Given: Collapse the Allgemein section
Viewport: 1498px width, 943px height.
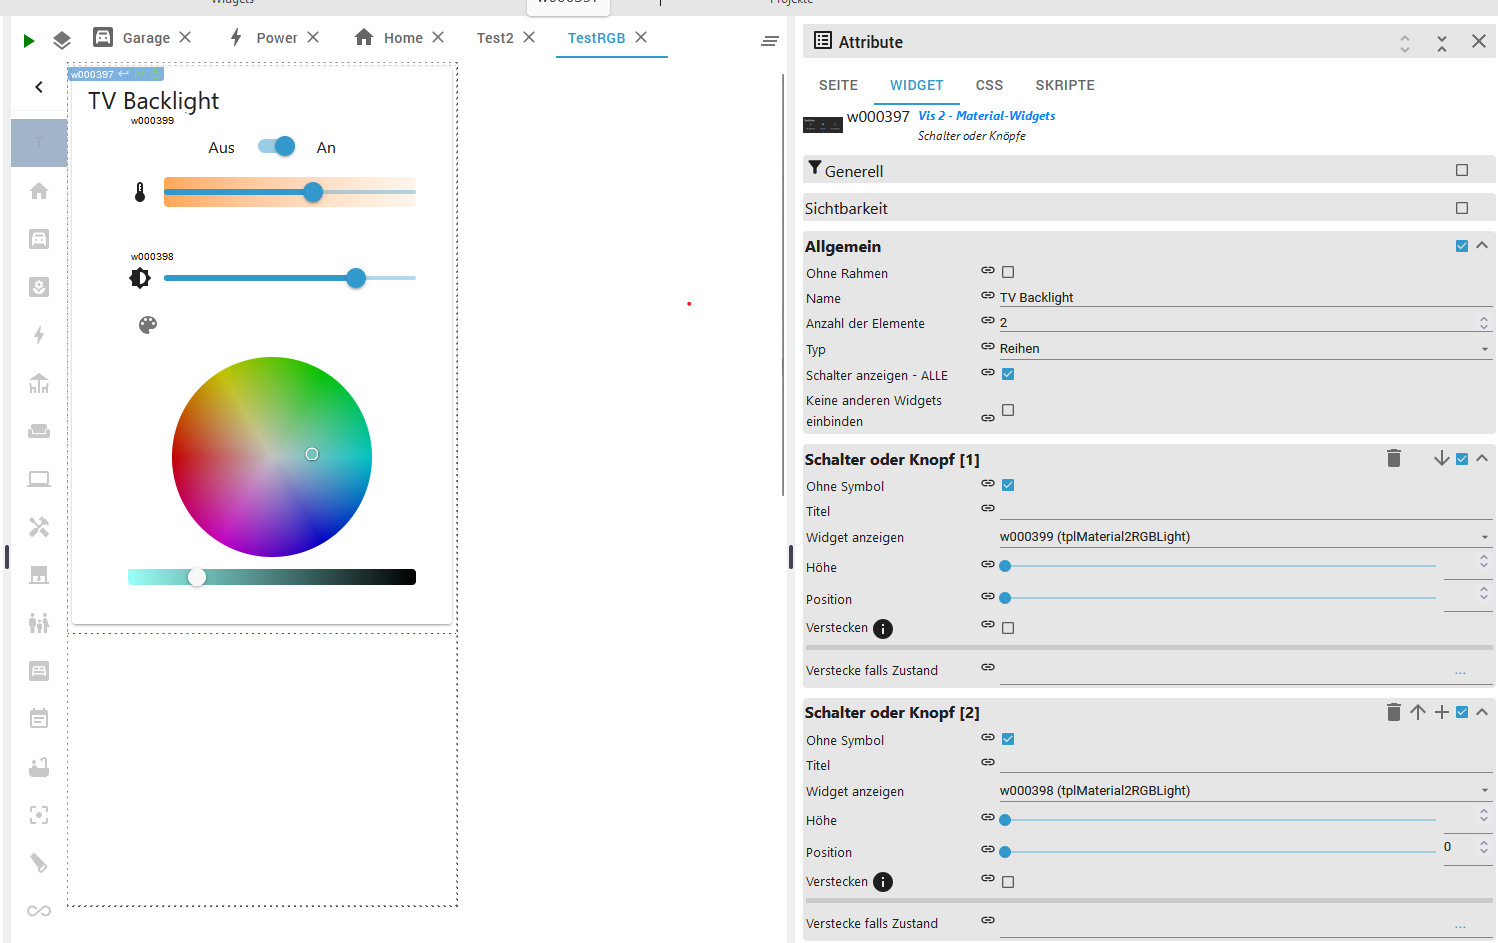Looking at the screenshot, I should click(1482, 246).
